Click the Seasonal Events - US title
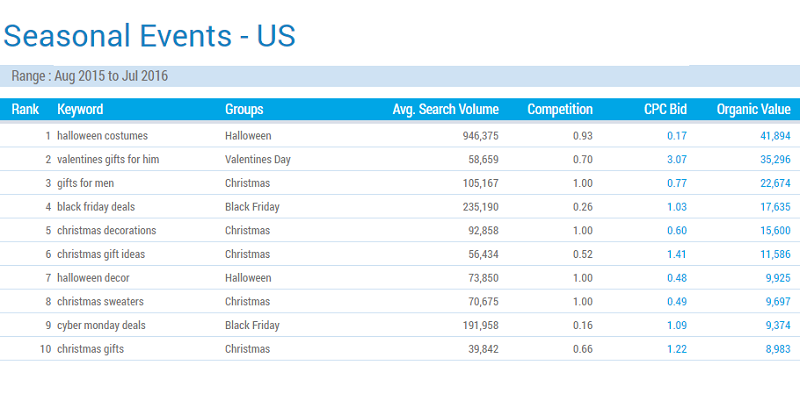This screenshot has width=800, height=401. 150,36
